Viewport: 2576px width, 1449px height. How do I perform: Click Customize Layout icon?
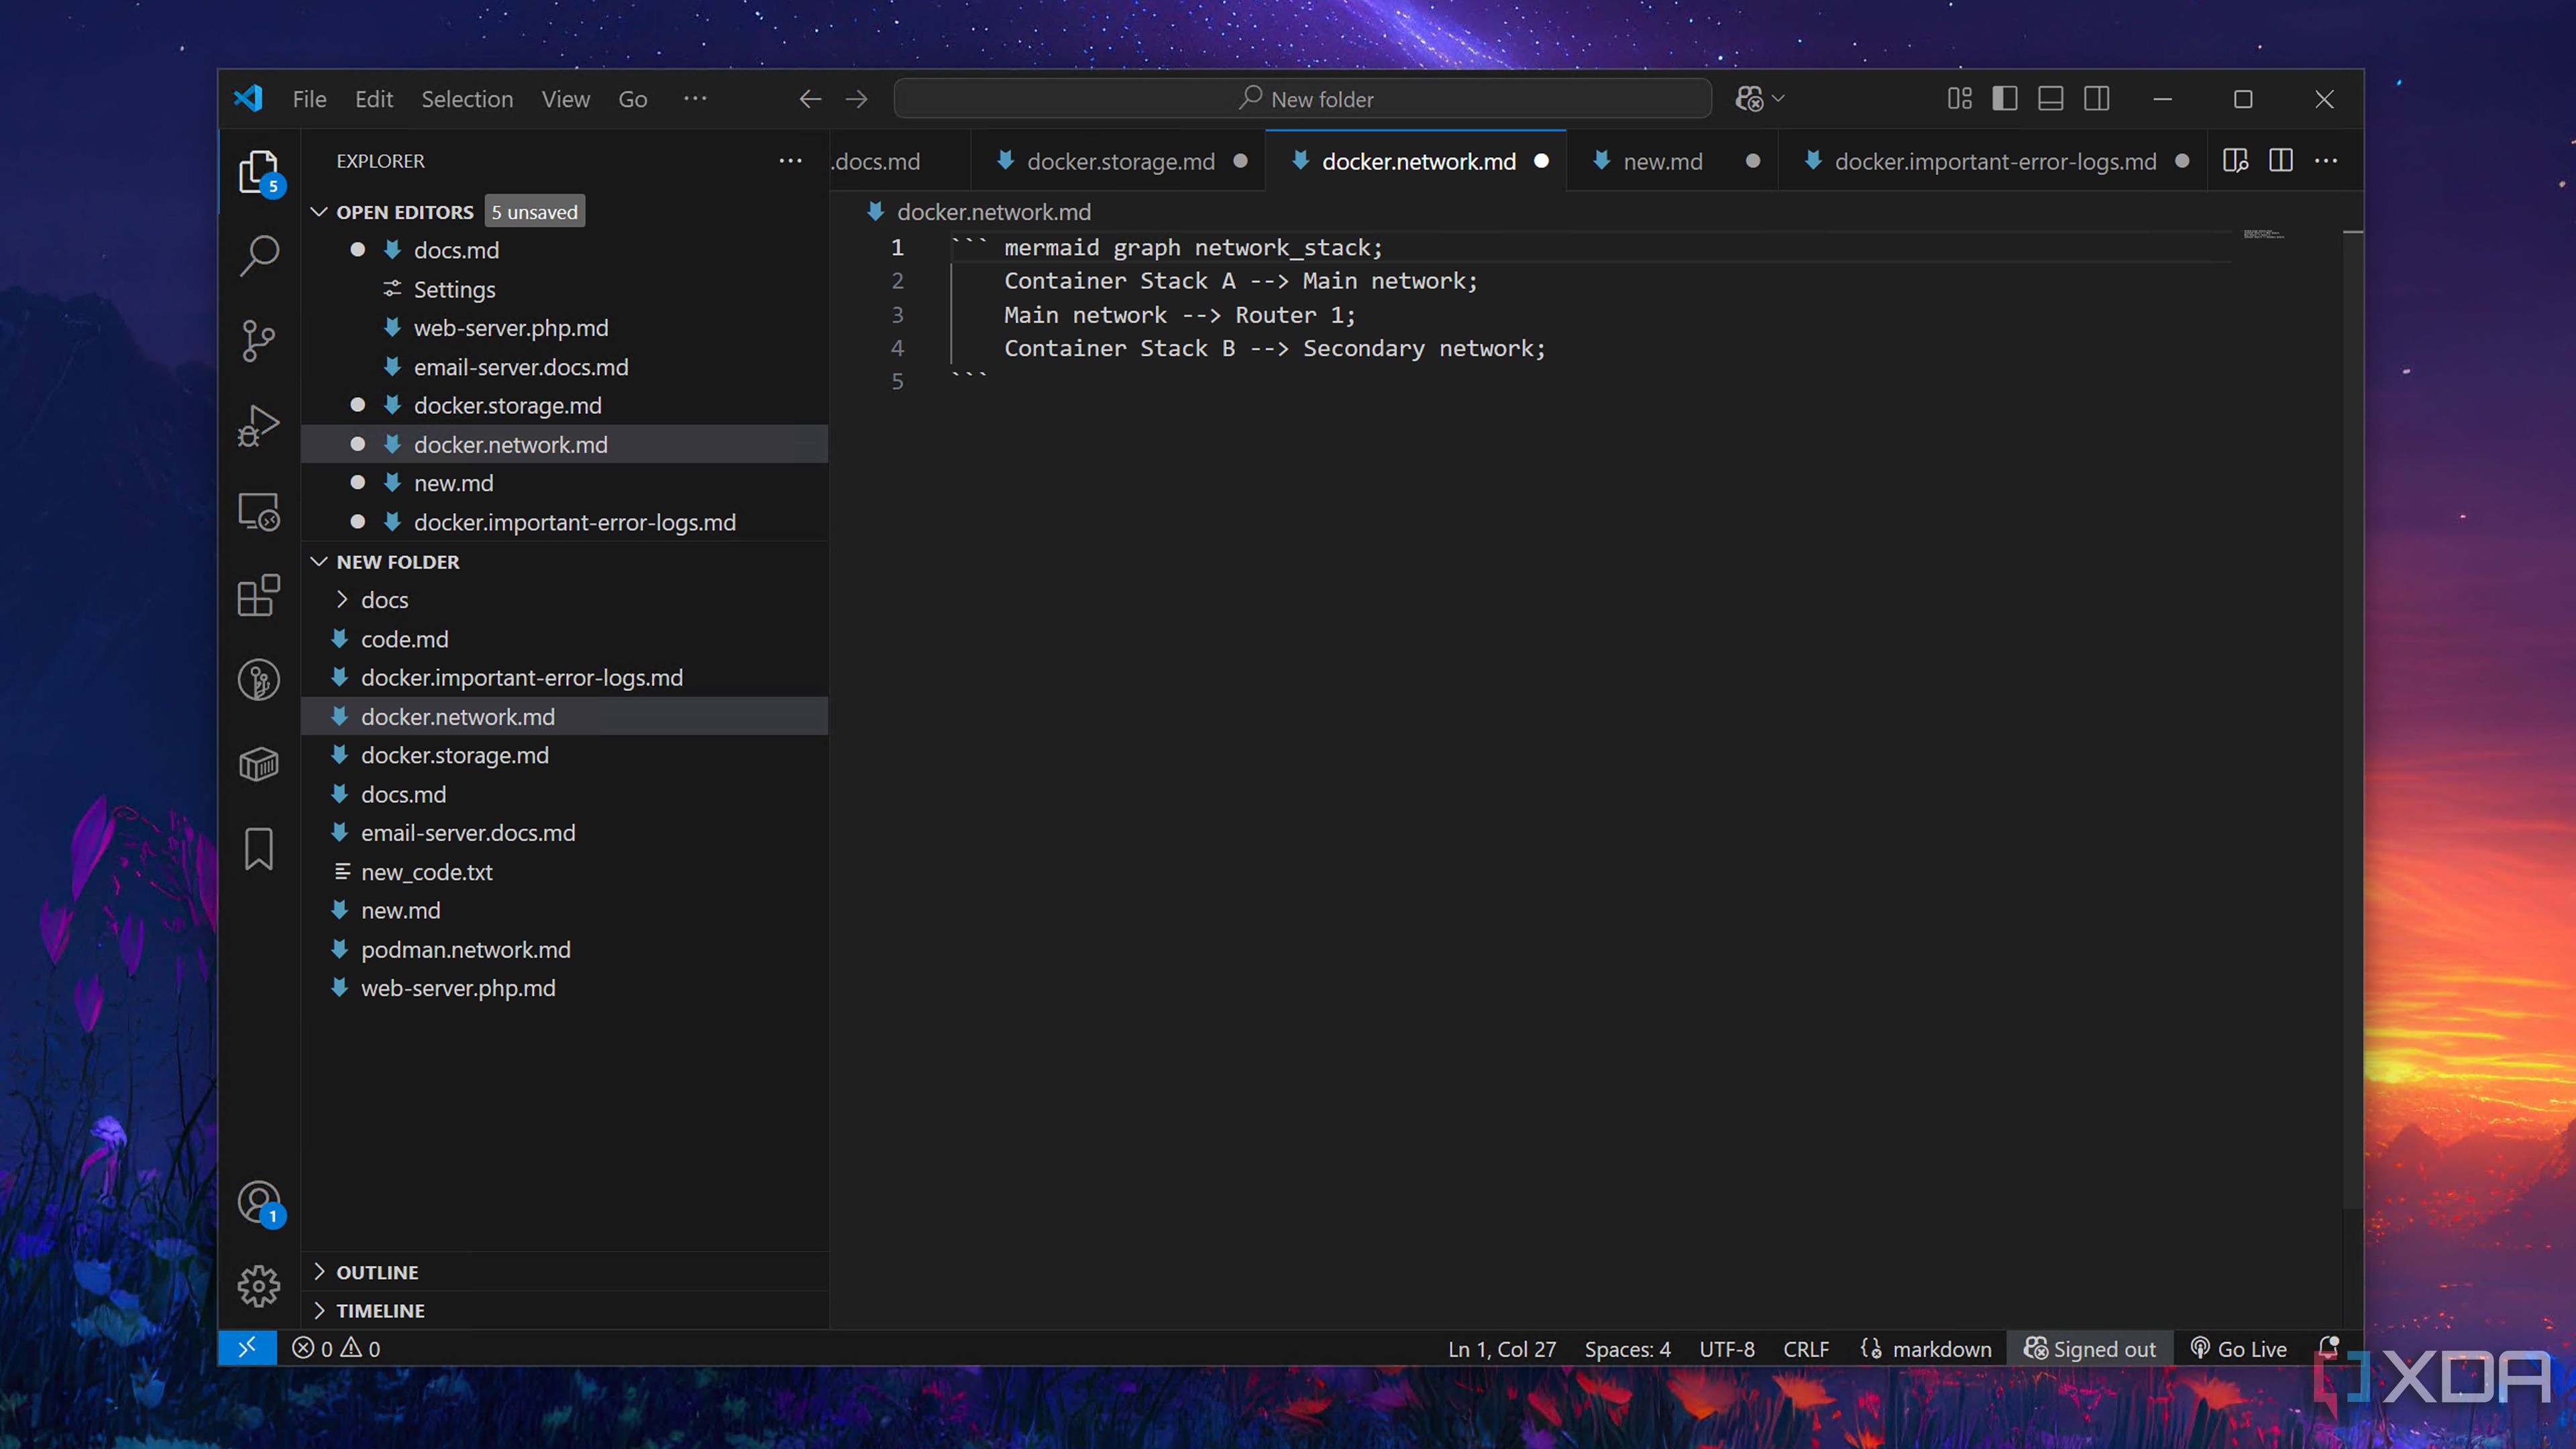click(1960, 99)
